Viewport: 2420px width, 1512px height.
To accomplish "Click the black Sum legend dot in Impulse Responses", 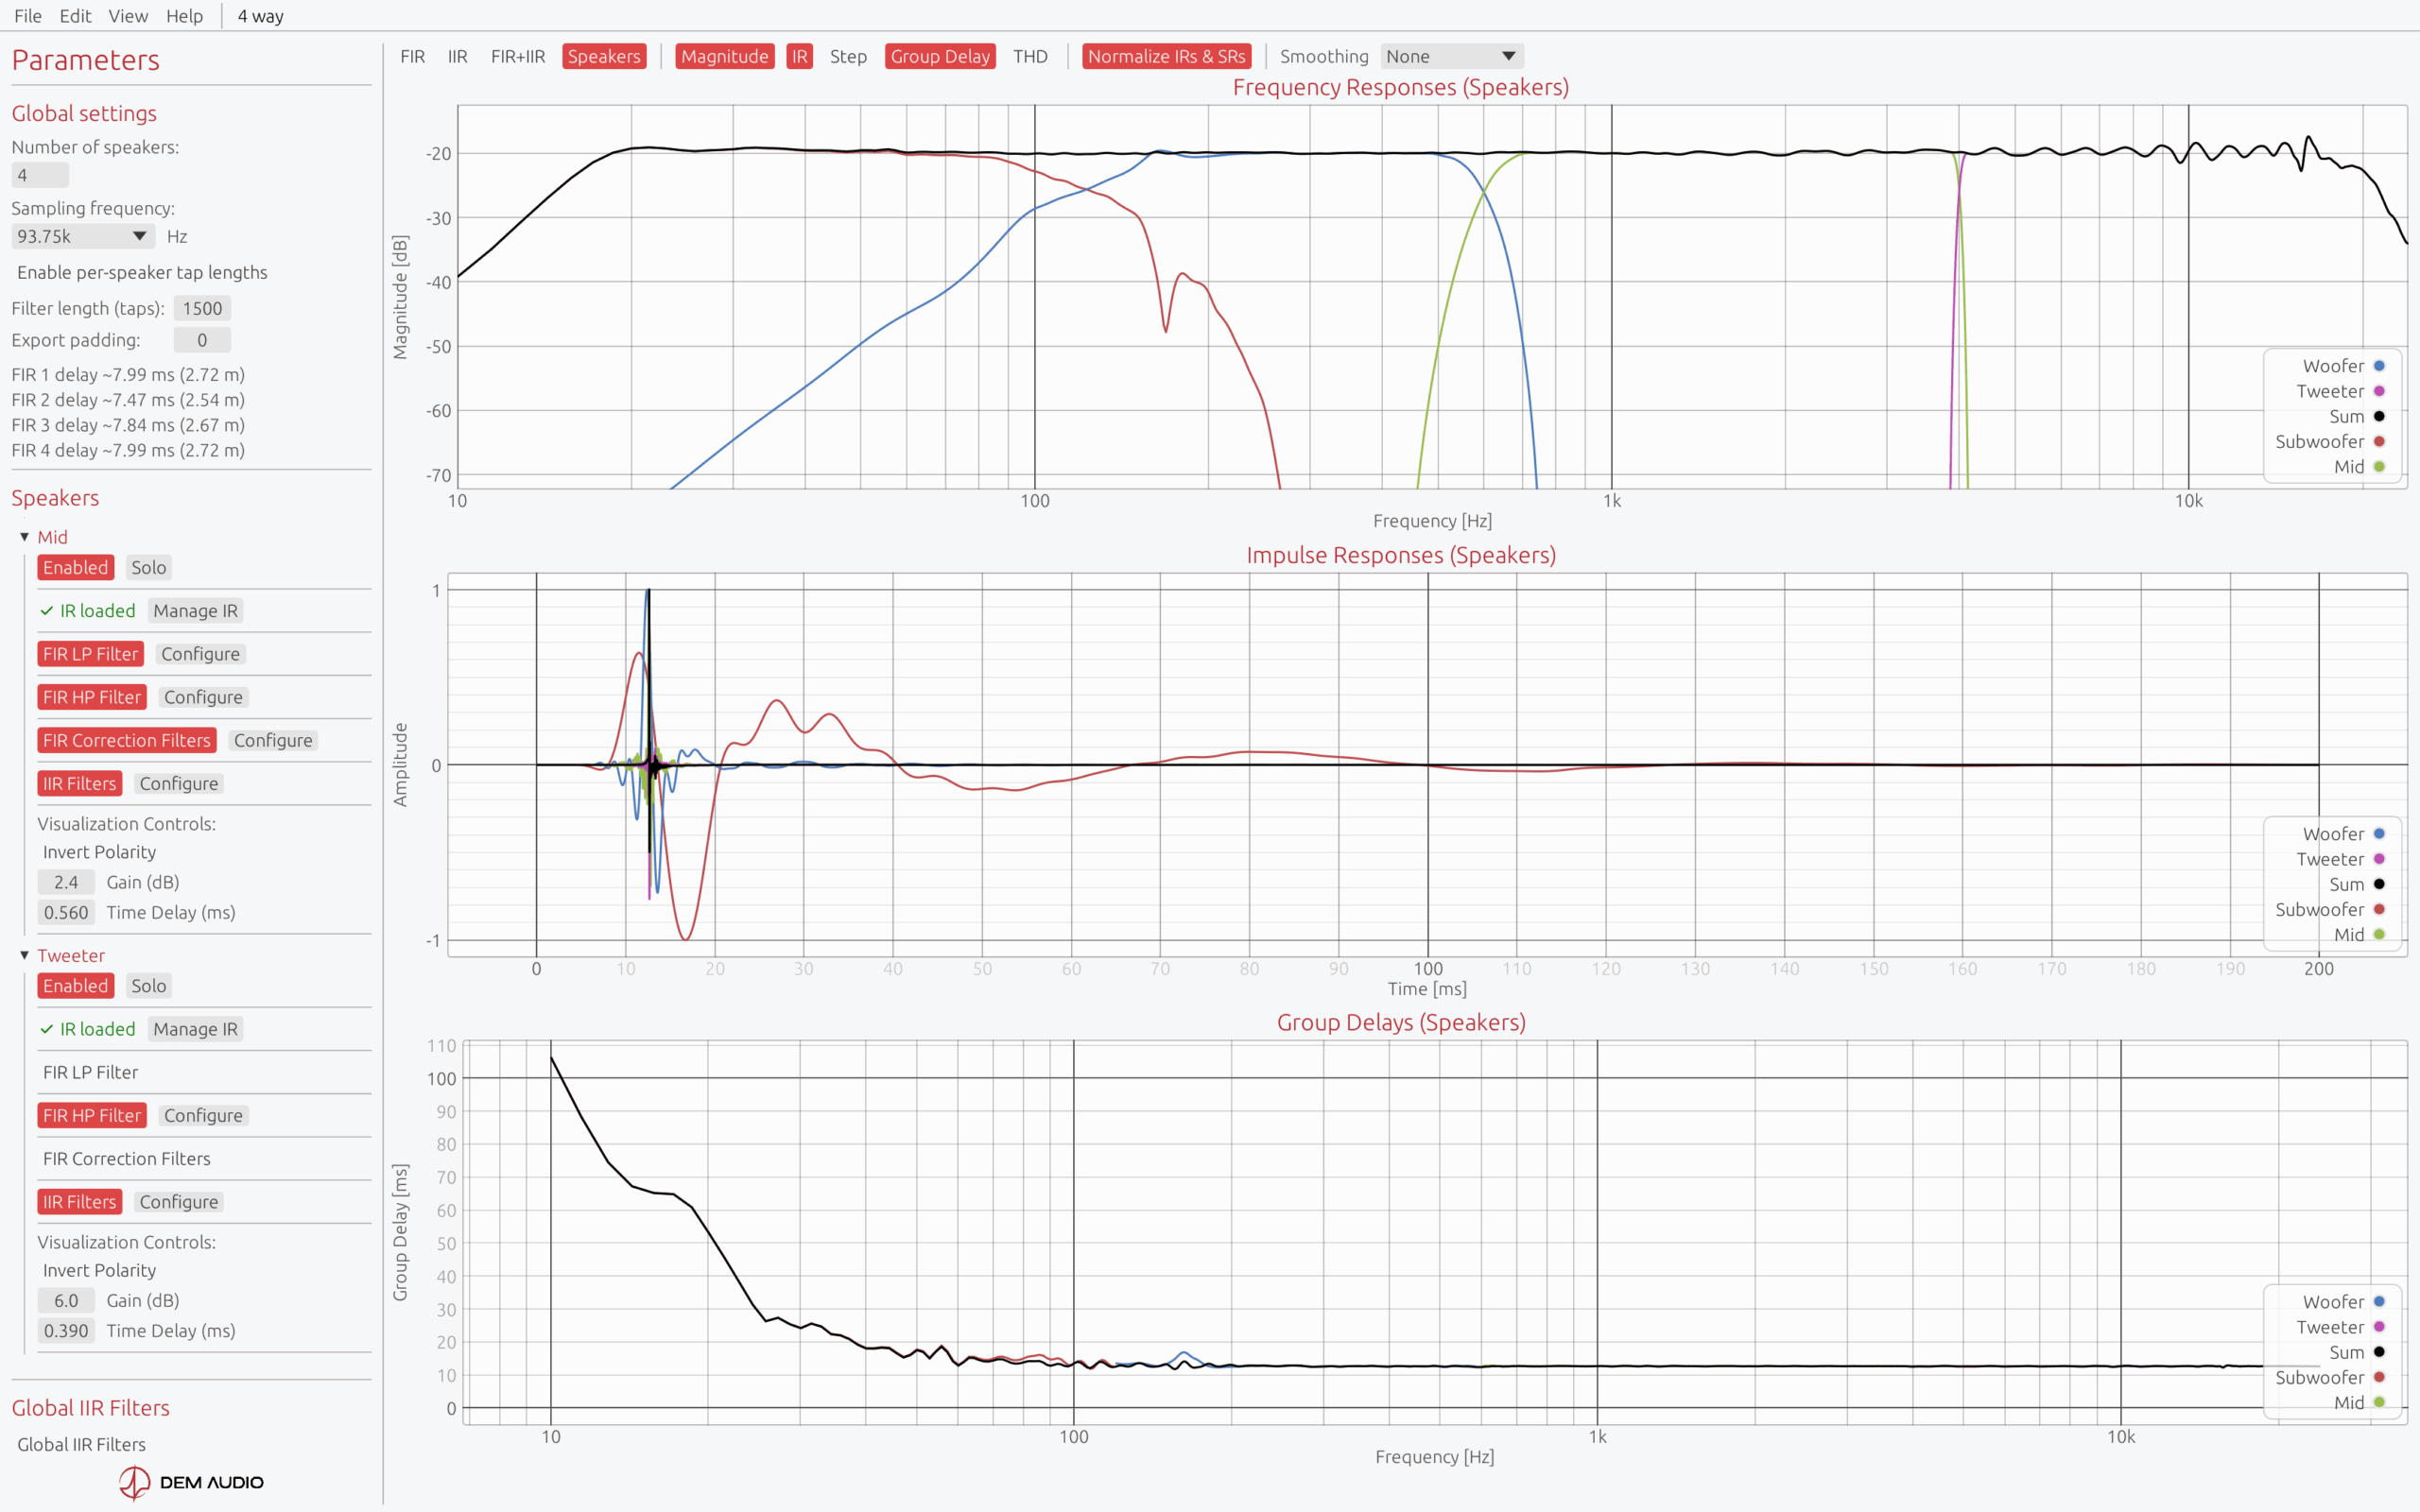I will [x=2379, y=884].
